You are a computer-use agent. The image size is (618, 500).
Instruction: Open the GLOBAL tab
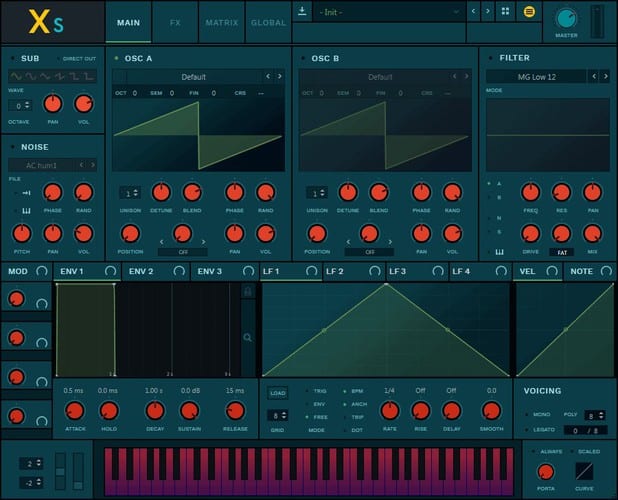tap(268, 22)
